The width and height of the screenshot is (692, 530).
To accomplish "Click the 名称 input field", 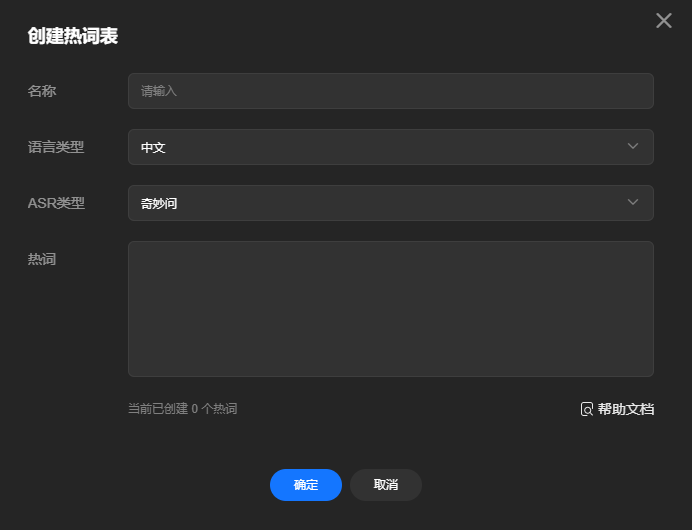I will [391, 91].
